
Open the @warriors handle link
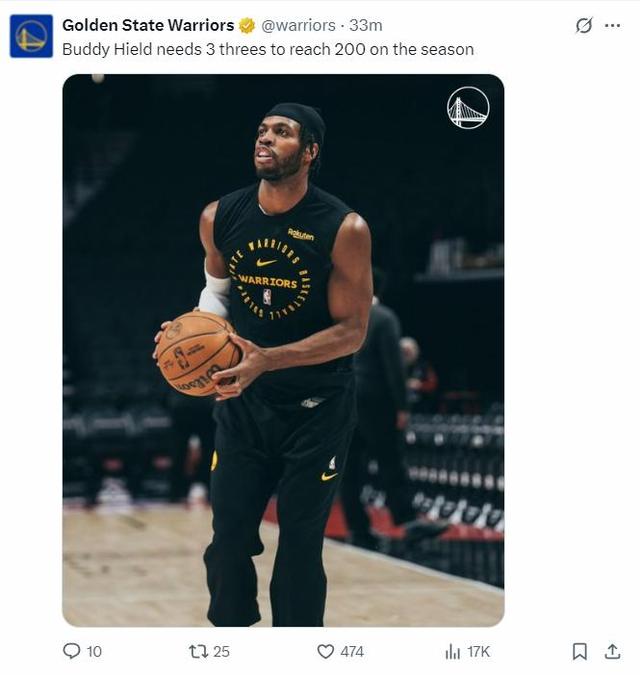click(x=298, y=25)
